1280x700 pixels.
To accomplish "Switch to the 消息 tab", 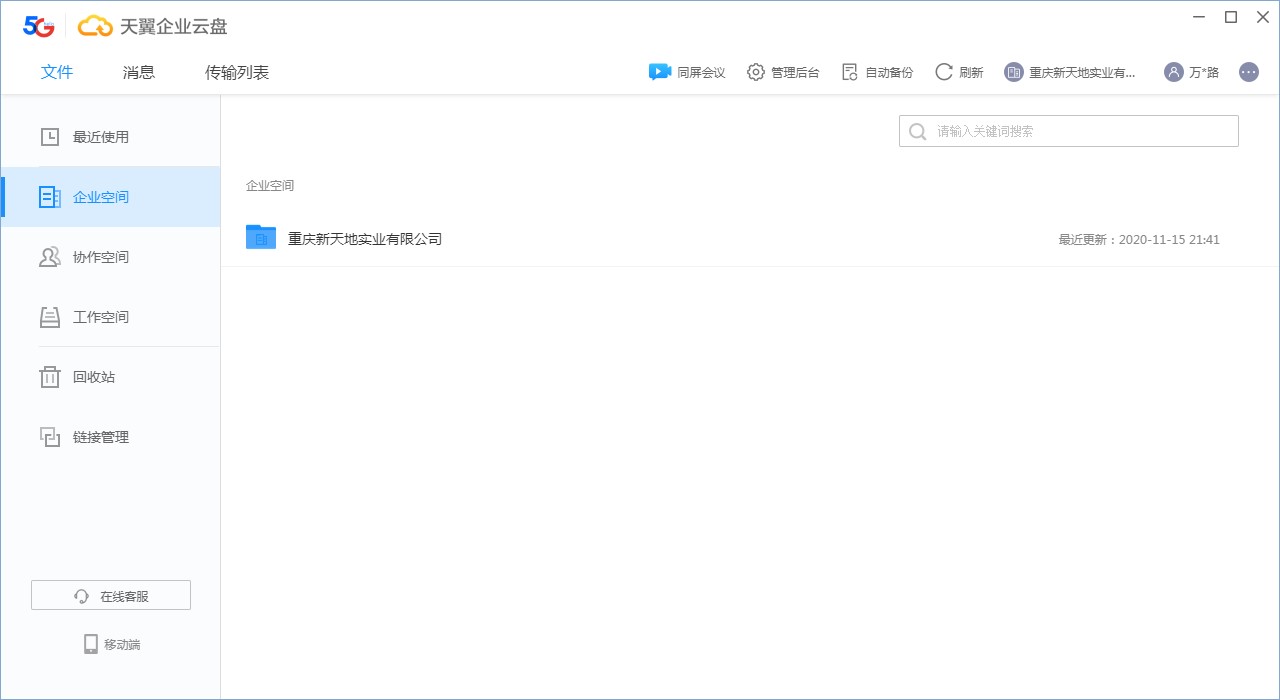I will point(139,72).
